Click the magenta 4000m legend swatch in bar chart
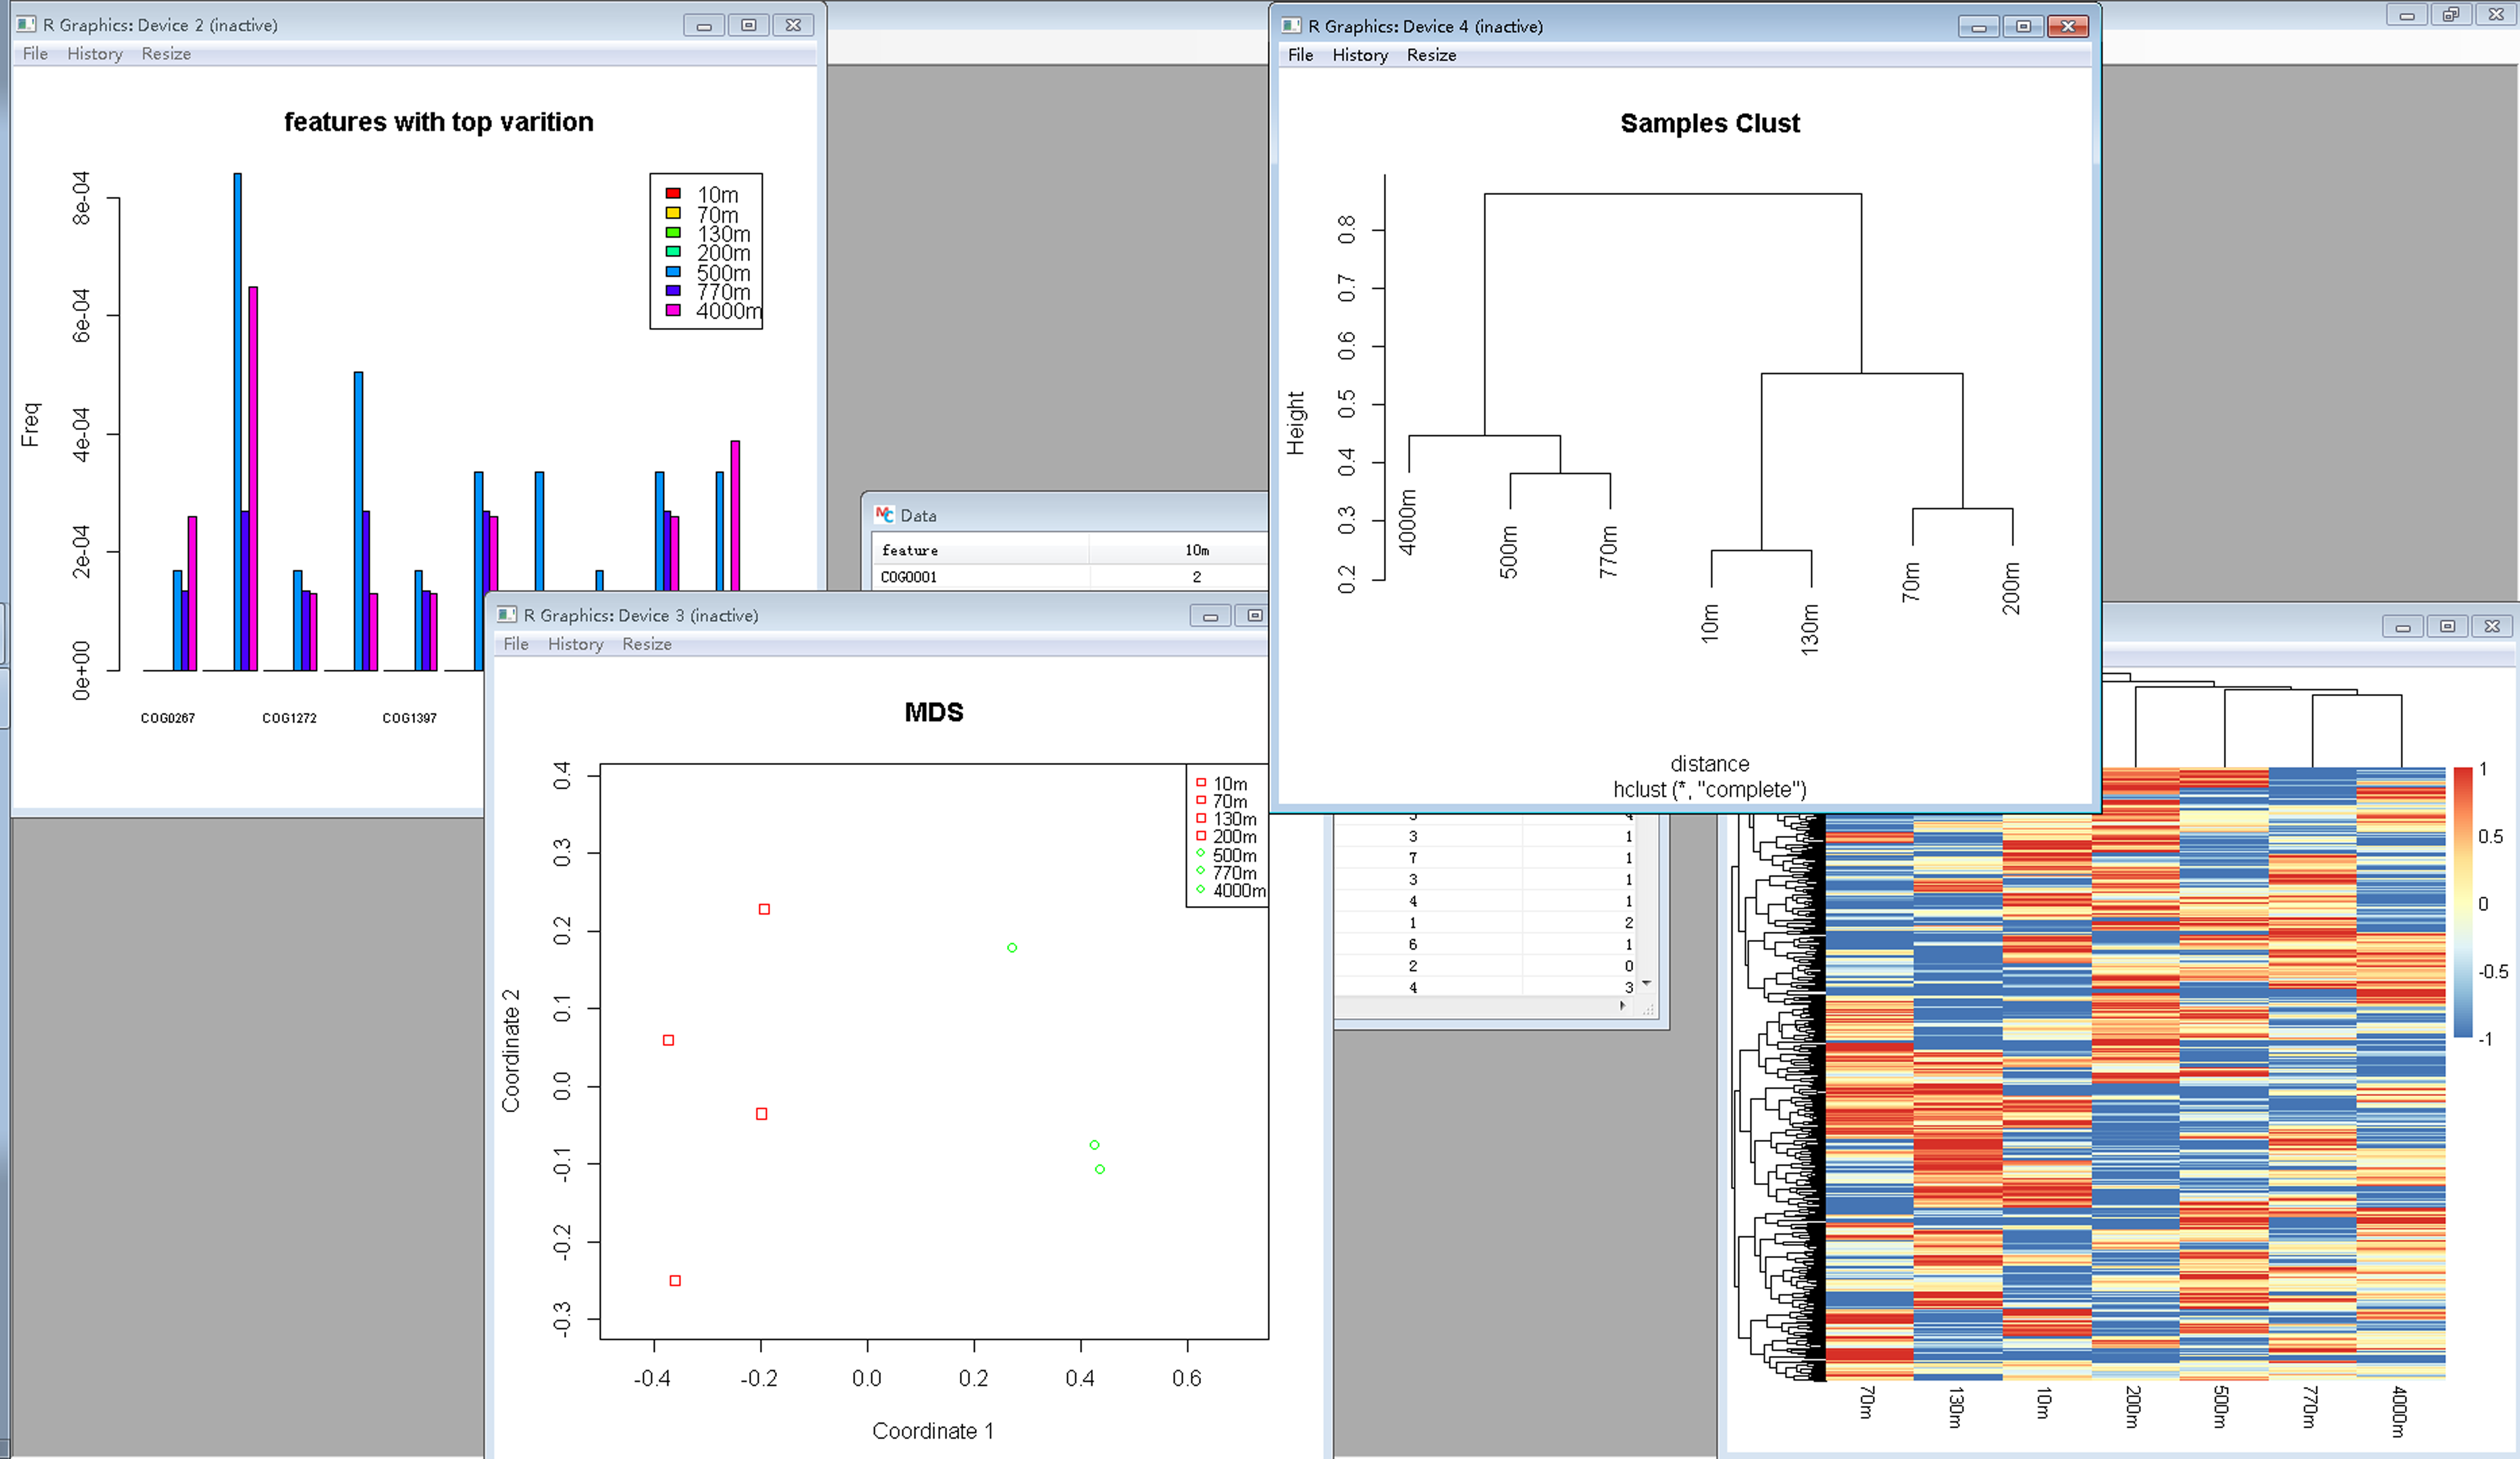Viewport: 2520px width, 1459px height. 673,311
